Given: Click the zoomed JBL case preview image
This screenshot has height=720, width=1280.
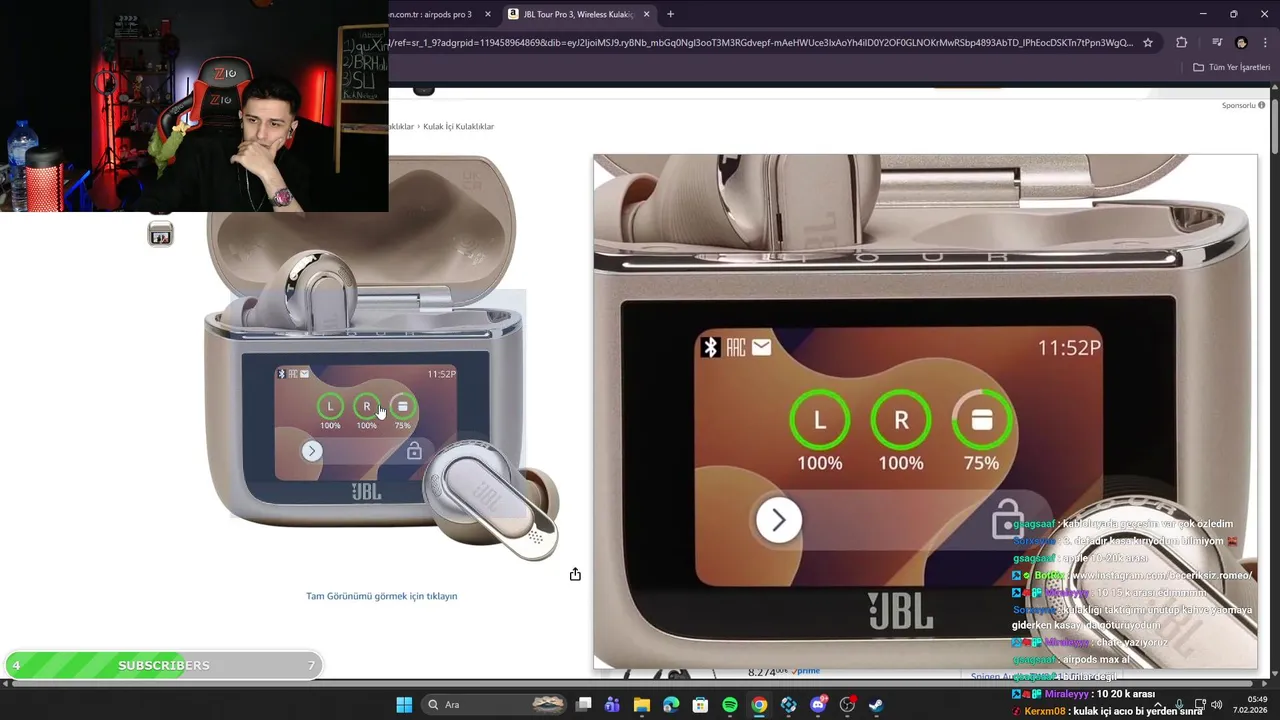Looking at the screenshot, I should click(925, 411).
